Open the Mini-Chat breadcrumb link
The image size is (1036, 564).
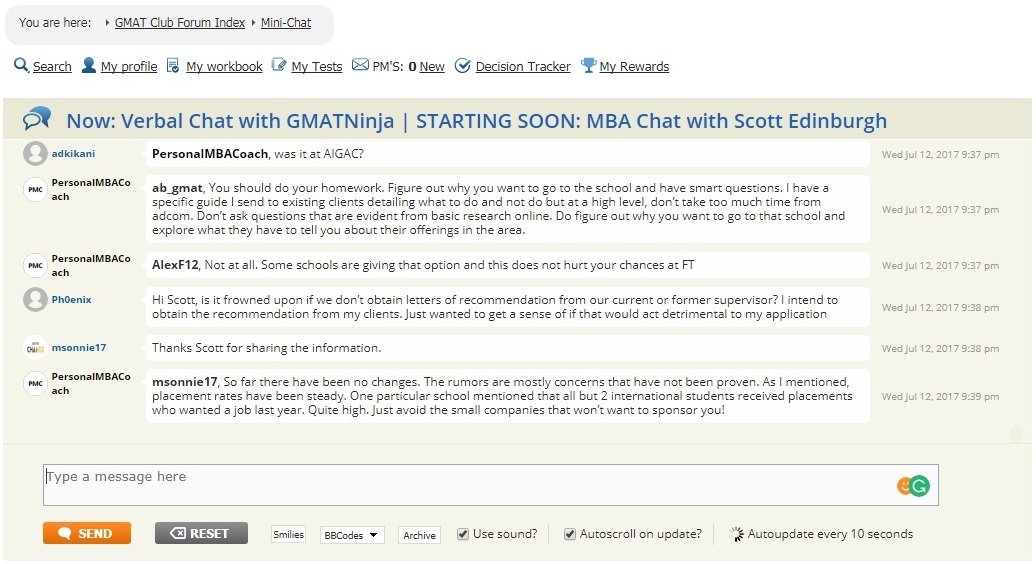[286, 23]
